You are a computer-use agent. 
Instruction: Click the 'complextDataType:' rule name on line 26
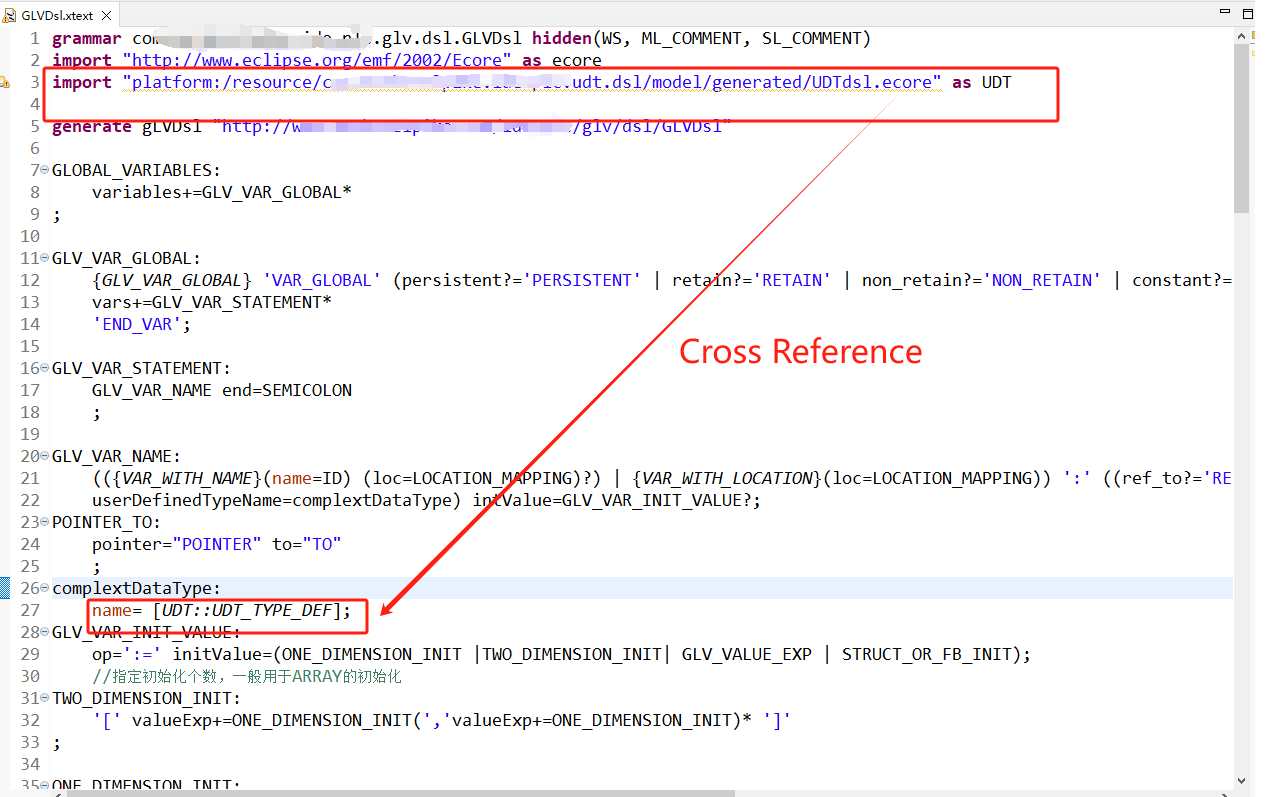click(137, 588)
